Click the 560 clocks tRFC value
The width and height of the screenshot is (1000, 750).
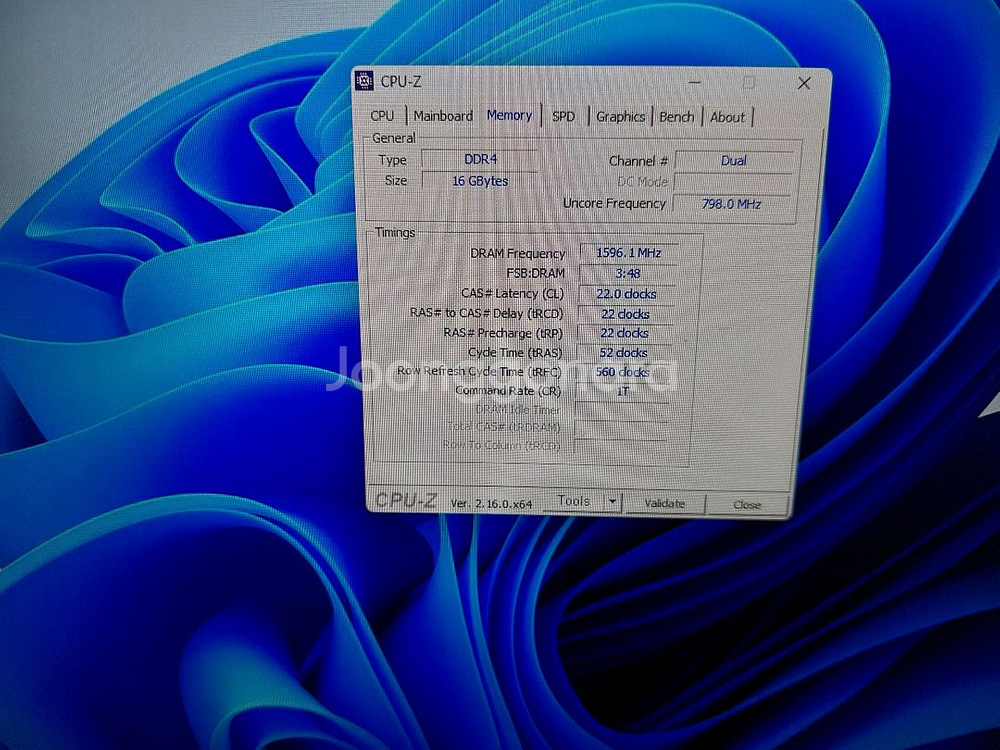click(622, 372)
